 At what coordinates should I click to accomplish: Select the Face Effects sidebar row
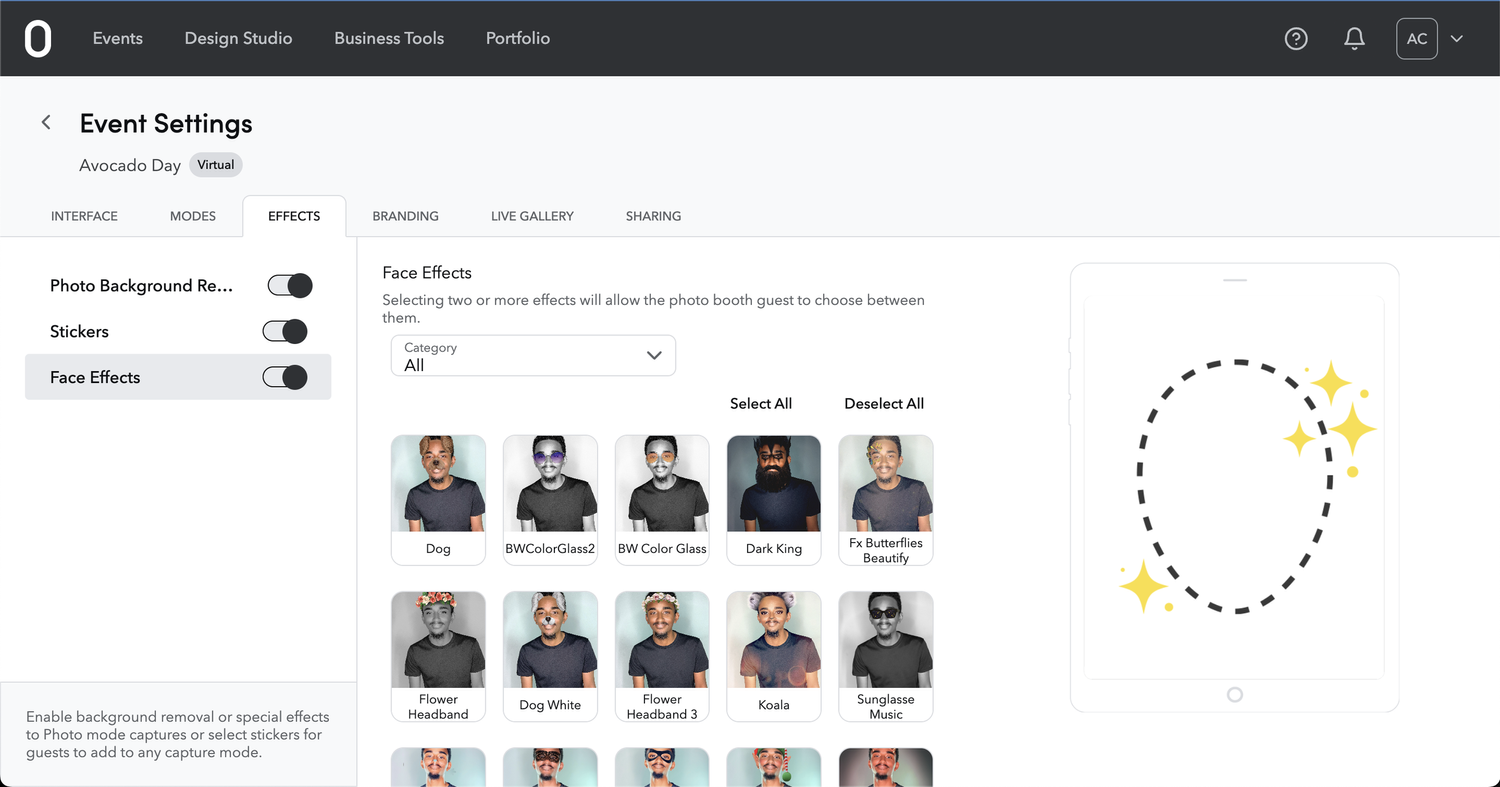pyautogui.click(x=178, y=377)
